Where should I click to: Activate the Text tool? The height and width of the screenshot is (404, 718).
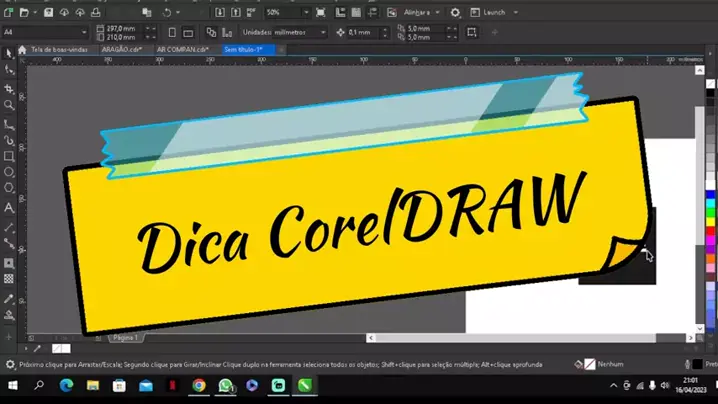point(9,207)
